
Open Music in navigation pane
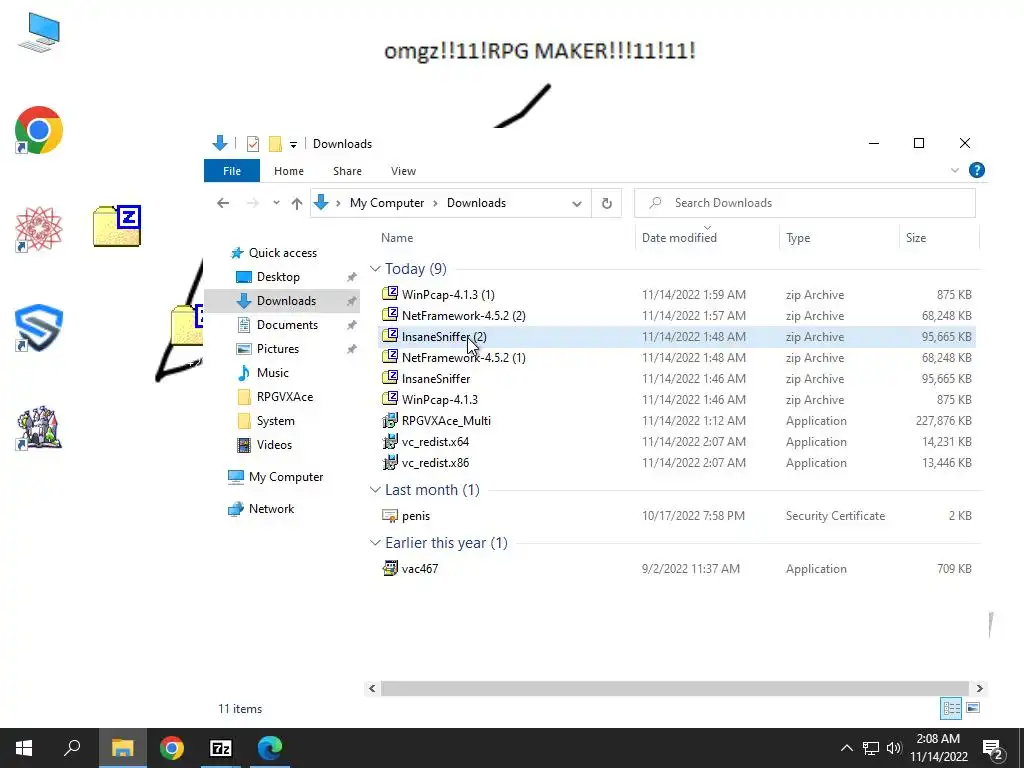tap(272, 373)
